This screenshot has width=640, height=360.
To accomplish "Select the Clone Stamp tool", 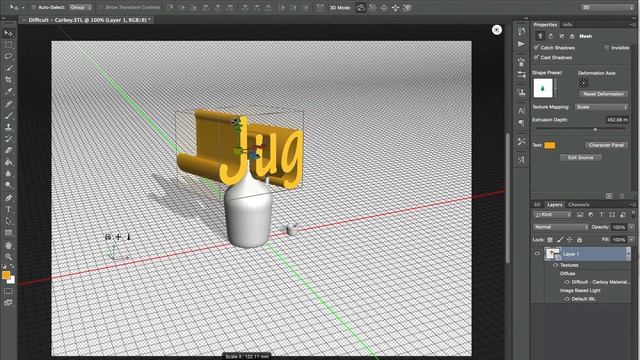I will coord(9,127).
